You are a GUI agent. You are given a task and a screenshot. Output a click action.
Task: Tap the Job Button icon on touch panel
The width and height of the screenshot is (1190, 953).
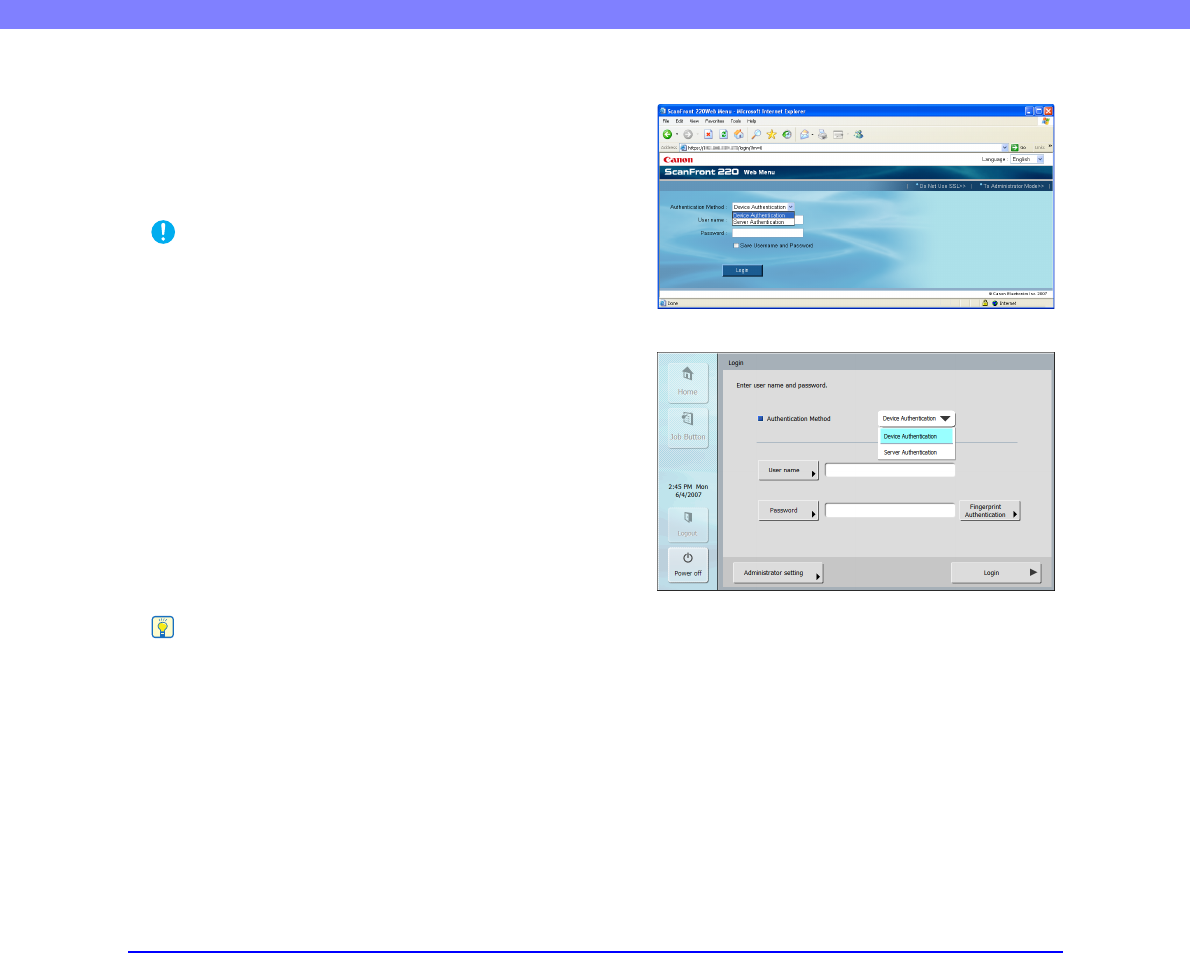(688, 428)
